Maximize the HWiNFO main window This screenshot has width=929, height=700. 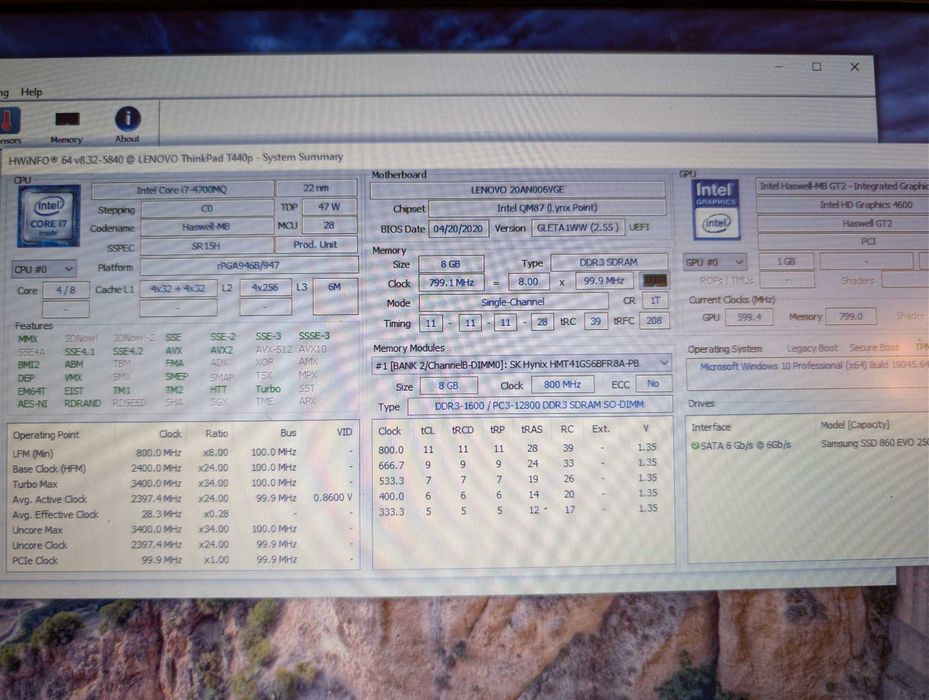pos(816,66)
